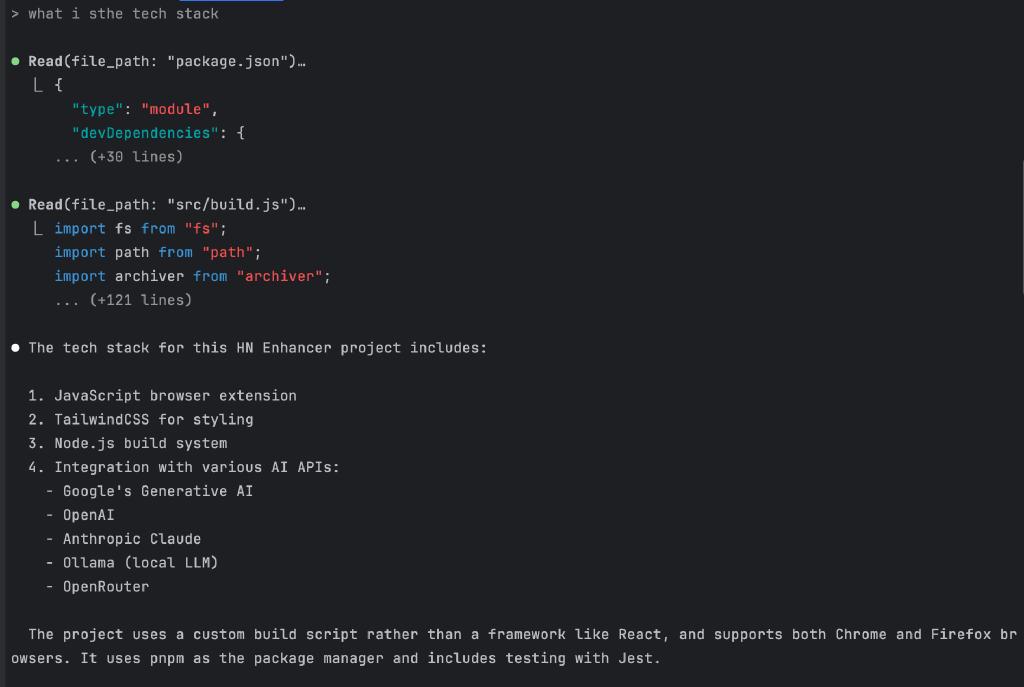Click the 'TailwindCSS for styling' list item
1024x687 pixels.
(x=153, y=420)
